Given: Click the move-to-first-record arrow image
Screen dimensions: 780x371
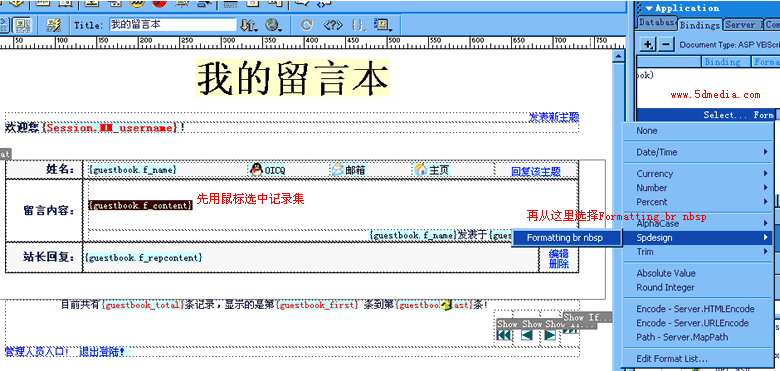Looking at the screenshot, I should pyautogui.click(x=504, y=335).
